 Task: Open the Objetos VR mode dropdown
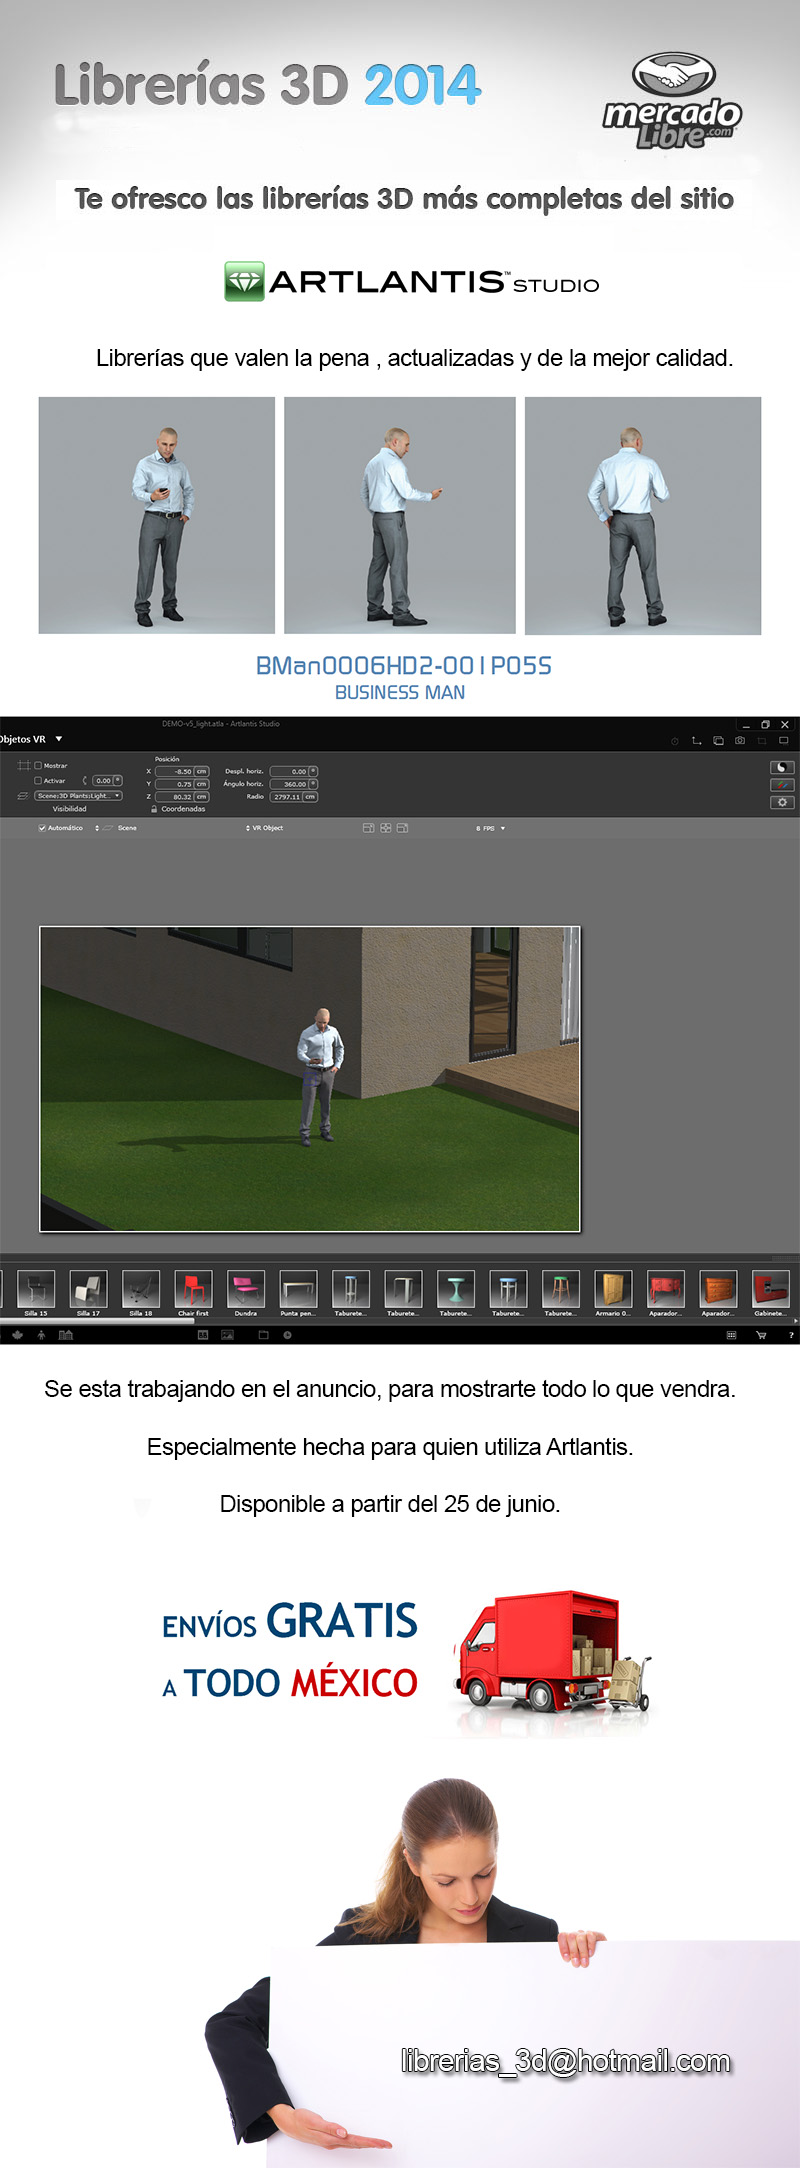click(x=59, y=739)
